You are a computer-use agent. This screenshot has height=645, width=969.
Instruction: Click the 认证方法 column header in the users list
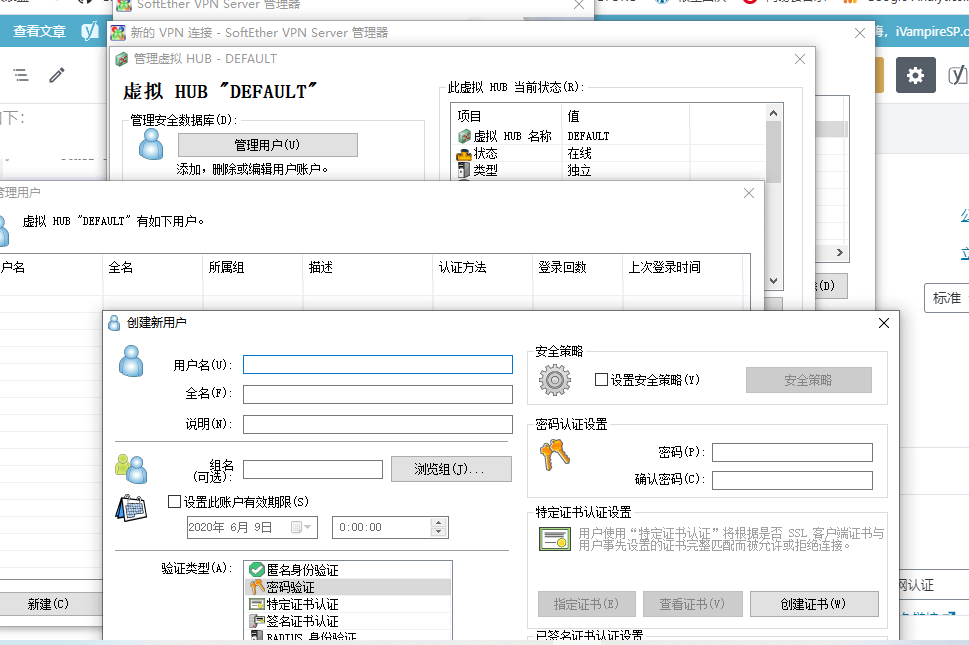click(483, 267)
